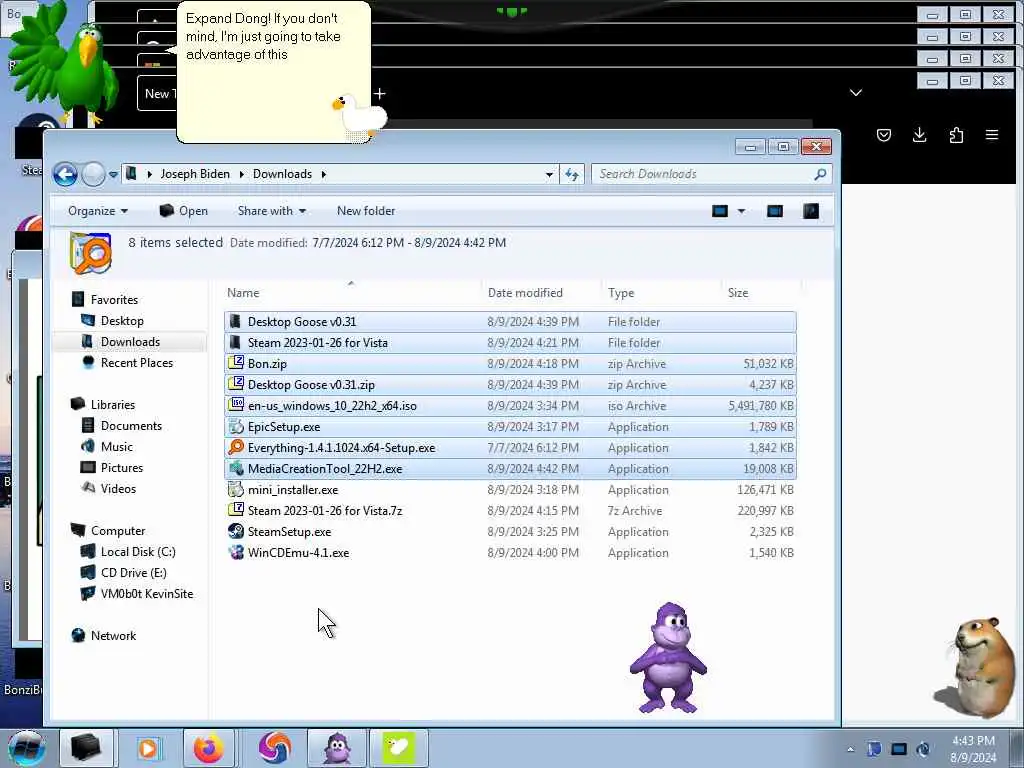Expand the view options dropdown arrow
This screenshot has width=1024, height=768.
click(741, 211)
